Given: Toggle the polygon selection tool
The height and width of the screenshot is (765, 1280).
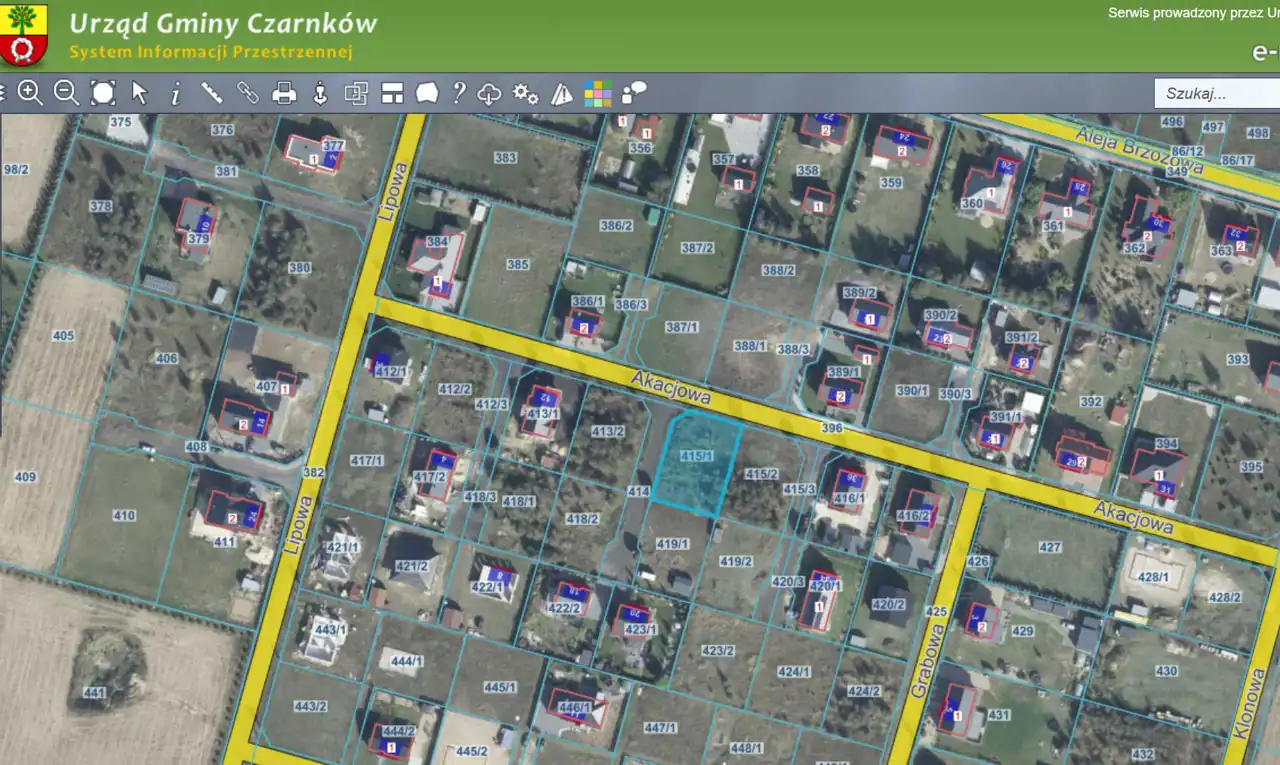Looking at the screenshot, I should [427, 93].
